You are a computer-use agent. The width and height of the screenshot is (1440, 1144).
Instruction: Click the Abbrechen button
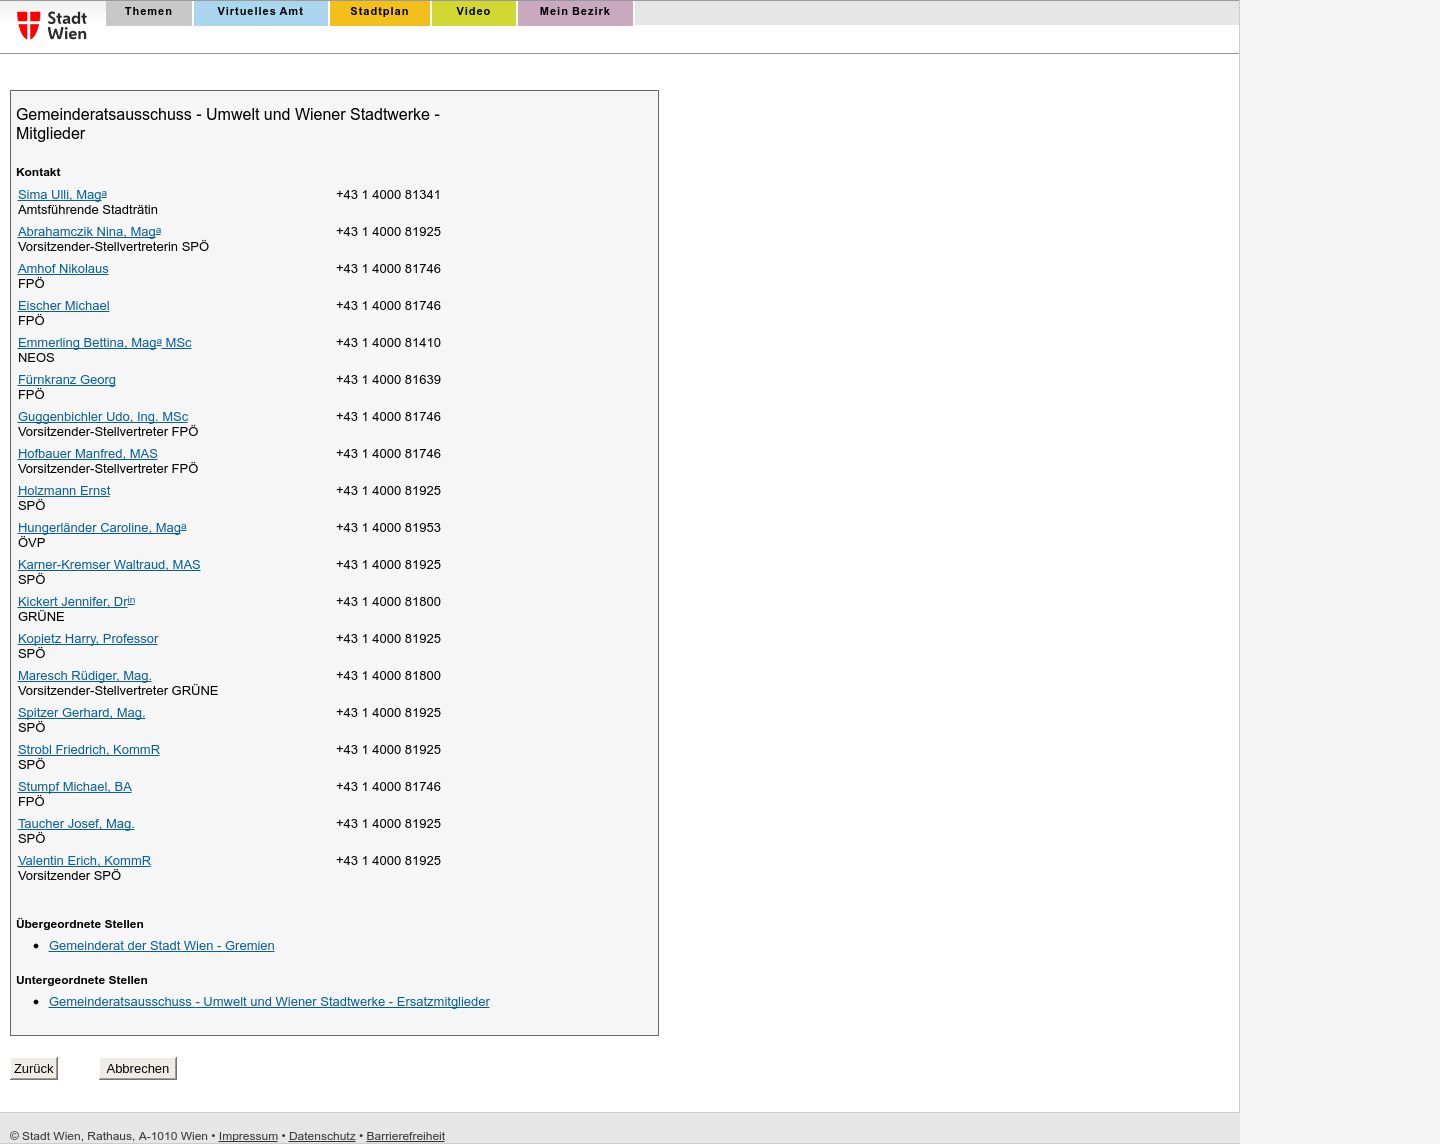[x=138, y=1068]
